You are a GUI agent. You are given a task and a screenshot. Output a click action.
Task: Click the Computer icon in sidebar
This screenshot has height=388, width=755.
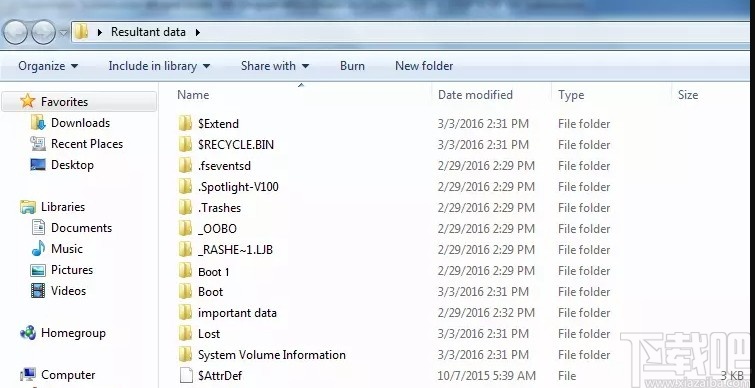[28, 375]
